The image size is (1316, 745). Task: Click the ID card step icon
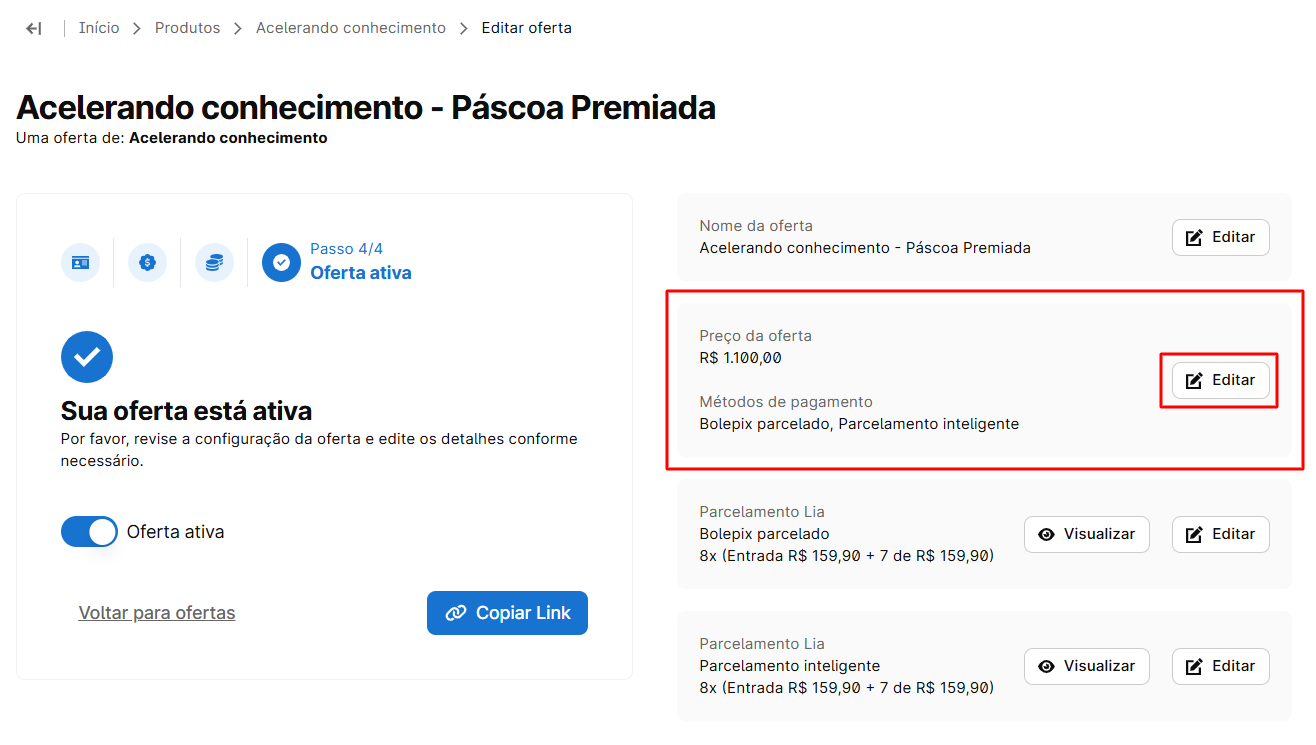80,262
